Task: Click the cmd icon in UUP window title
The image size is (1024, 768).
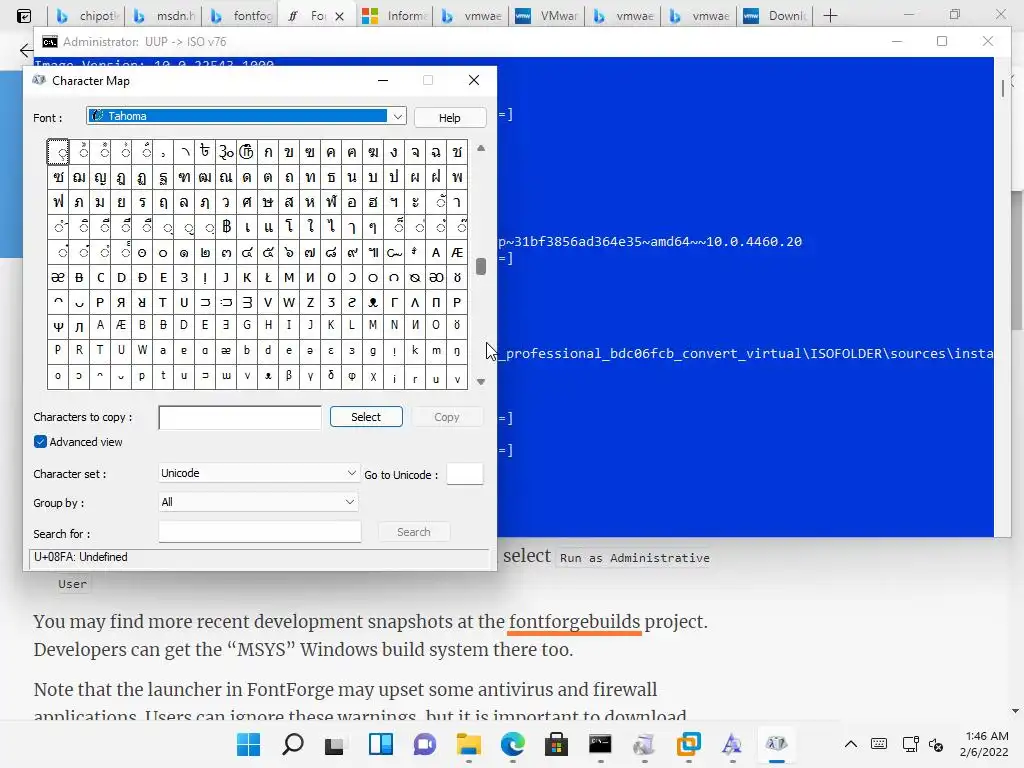Action: pos(50,42)
